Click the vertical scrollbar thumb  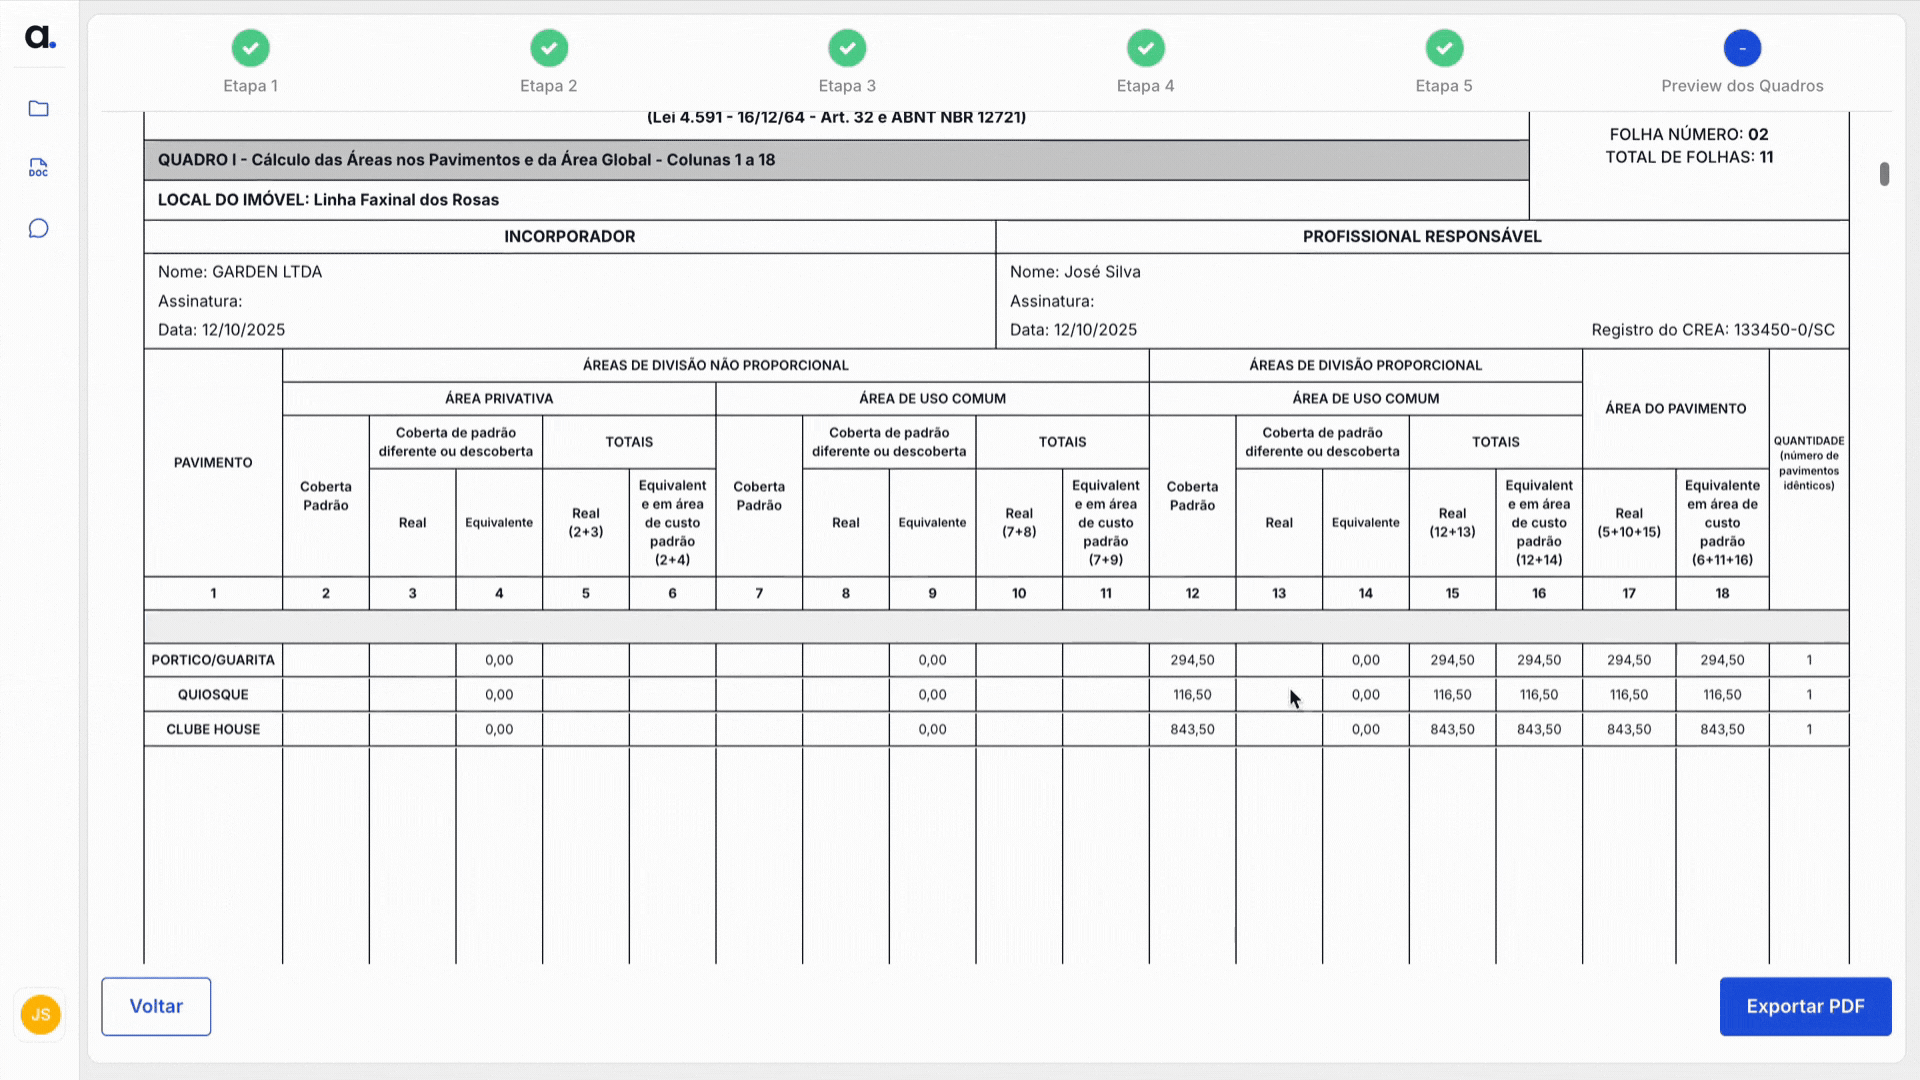click(1884, 174)
